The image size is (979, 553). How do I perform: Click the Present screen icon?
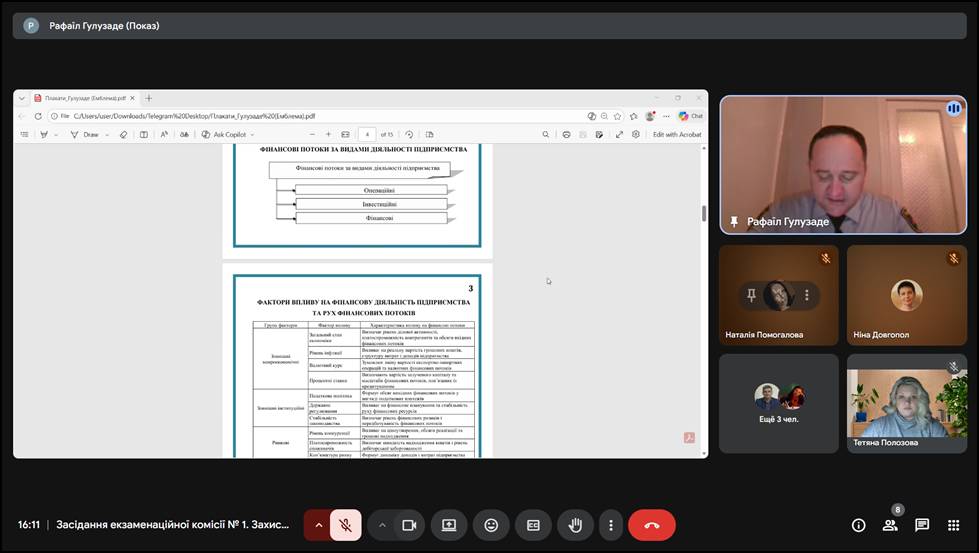pyautogui.click(x=449, y=525)
